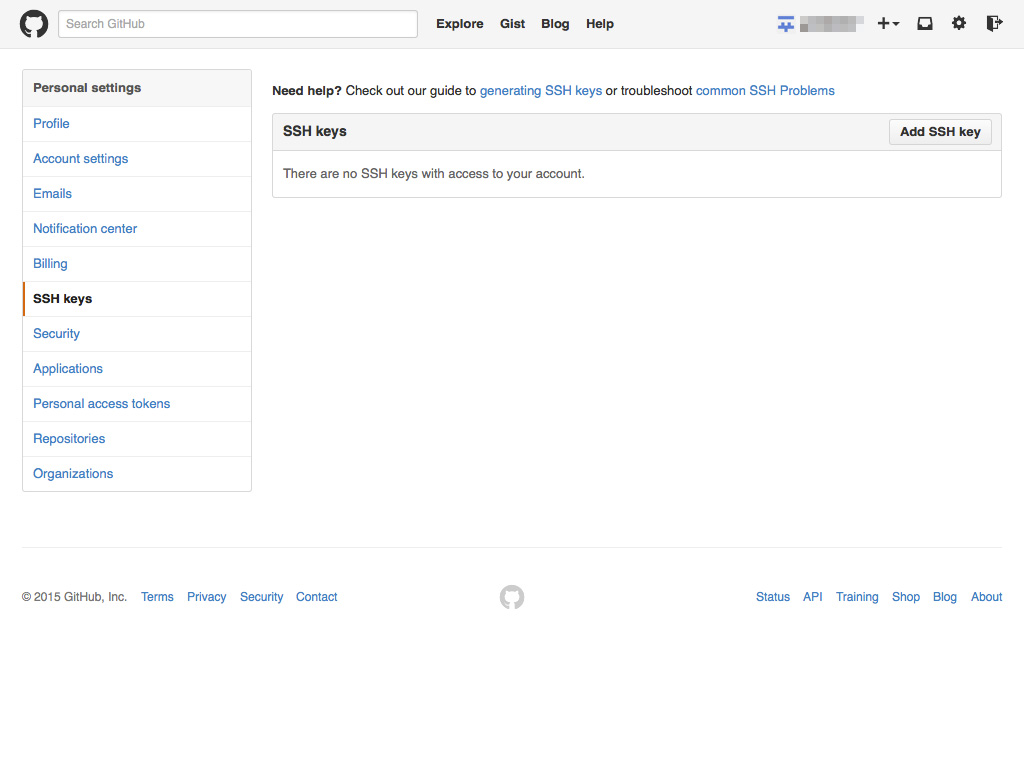The height and width of the screenshot is (768, 1024).
Task: Click the Status link in footer
Action: pyautogui.click(x=772, y=597)
